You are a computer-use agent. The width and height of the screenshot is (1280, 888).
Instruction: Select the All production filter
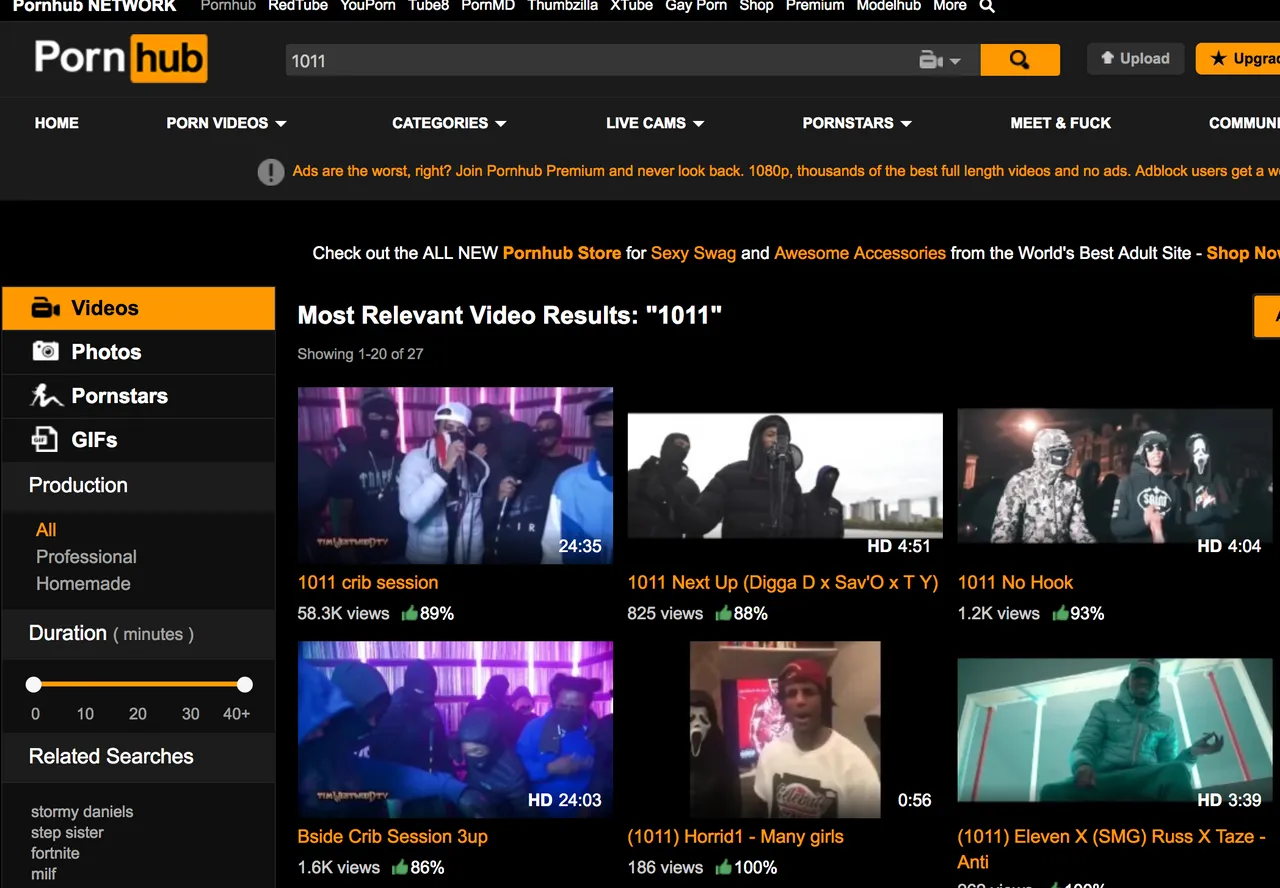tap(46, 530)
